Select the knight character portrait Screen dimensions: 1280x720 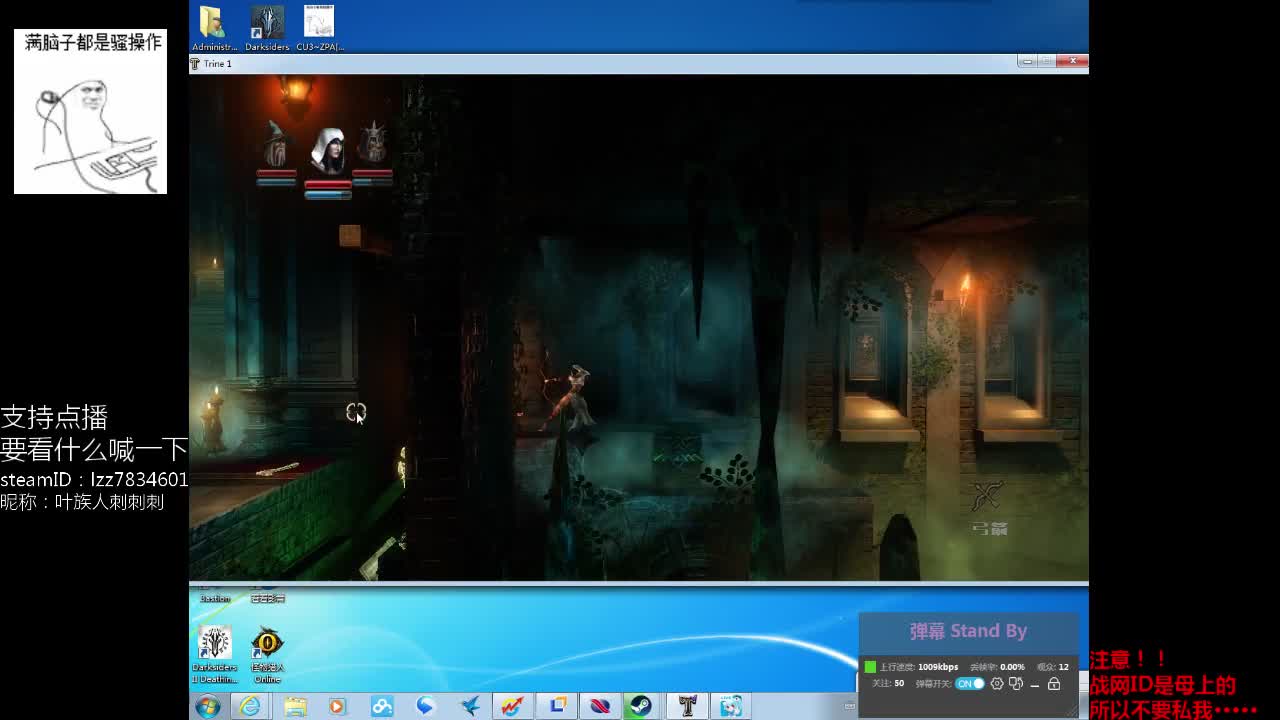(x=373, y=143)
